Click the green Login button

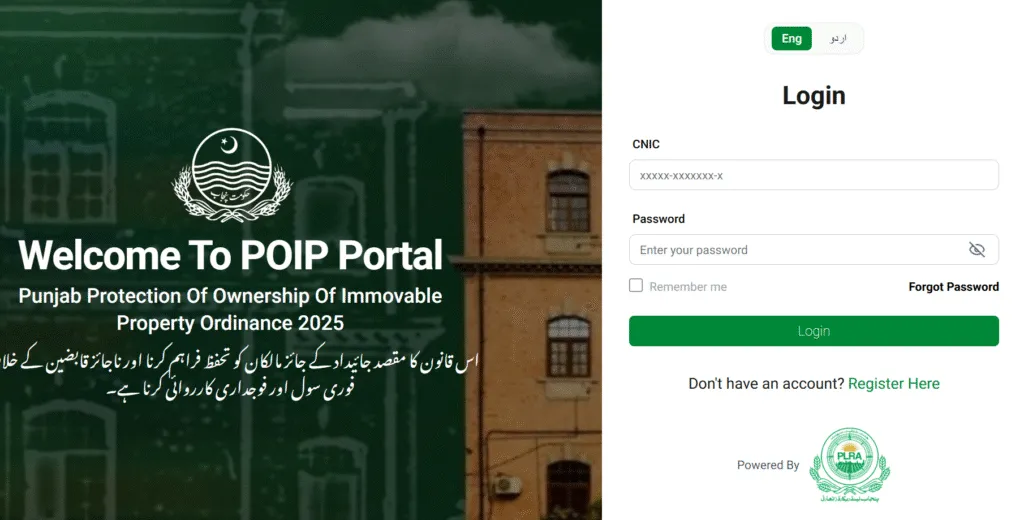tap(814, 331)
